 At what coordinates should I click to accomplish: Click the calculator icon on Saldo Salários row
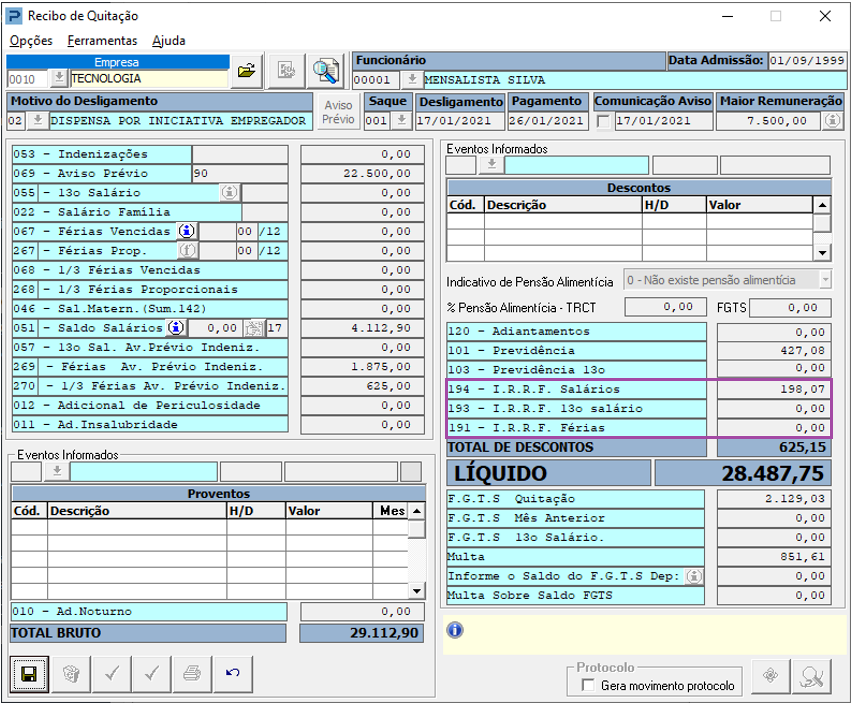click(253, 328)
